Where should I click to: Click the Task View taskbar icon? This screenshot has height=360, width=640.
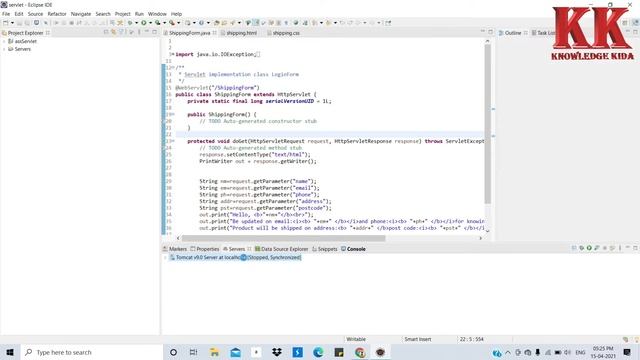(193, 352)
